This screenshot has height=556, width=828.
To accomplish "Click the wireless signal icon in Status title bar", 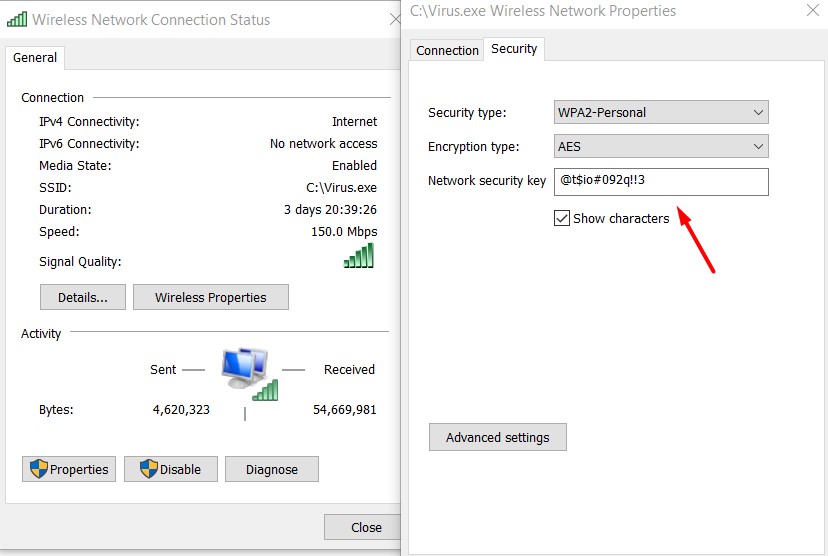I will tap(17, 20).
